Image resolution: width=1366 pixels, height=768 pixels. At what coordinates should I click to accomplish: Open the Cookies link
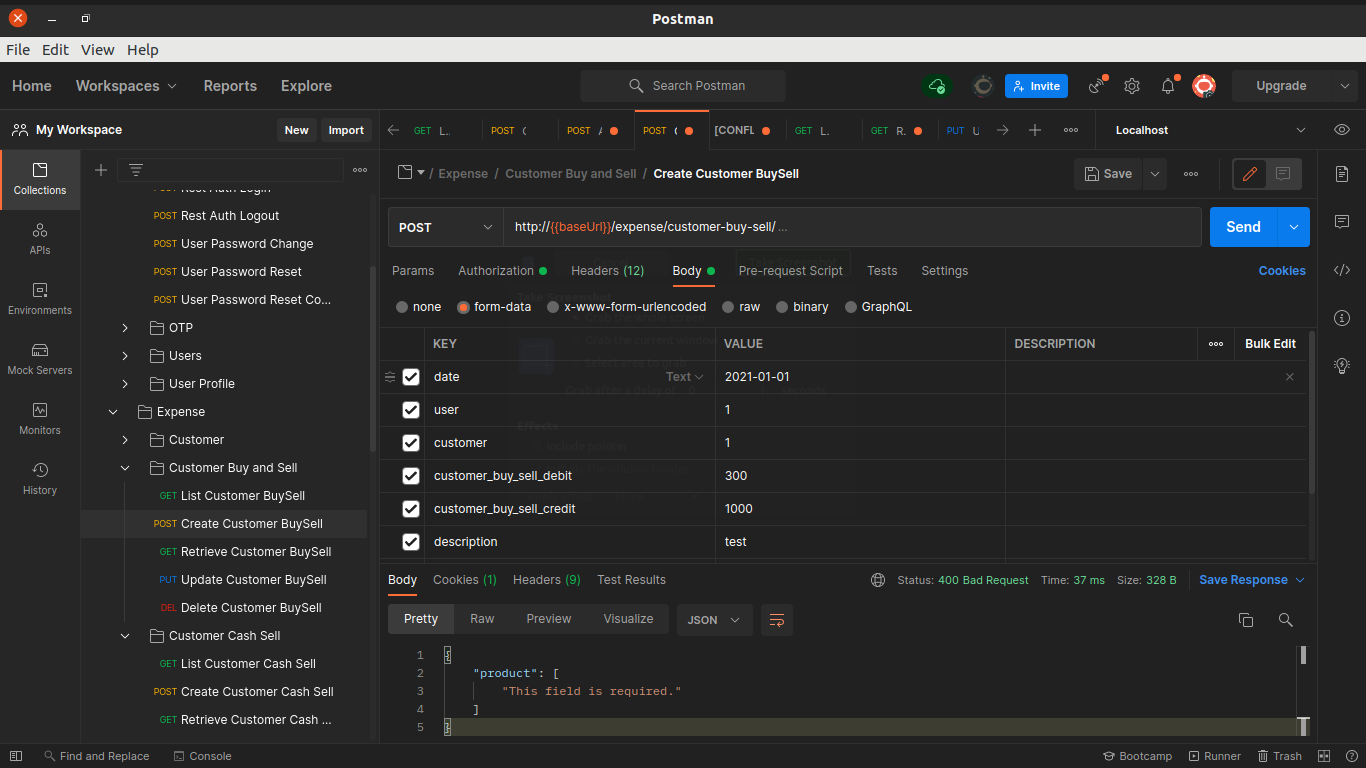tap(1282, 271)
